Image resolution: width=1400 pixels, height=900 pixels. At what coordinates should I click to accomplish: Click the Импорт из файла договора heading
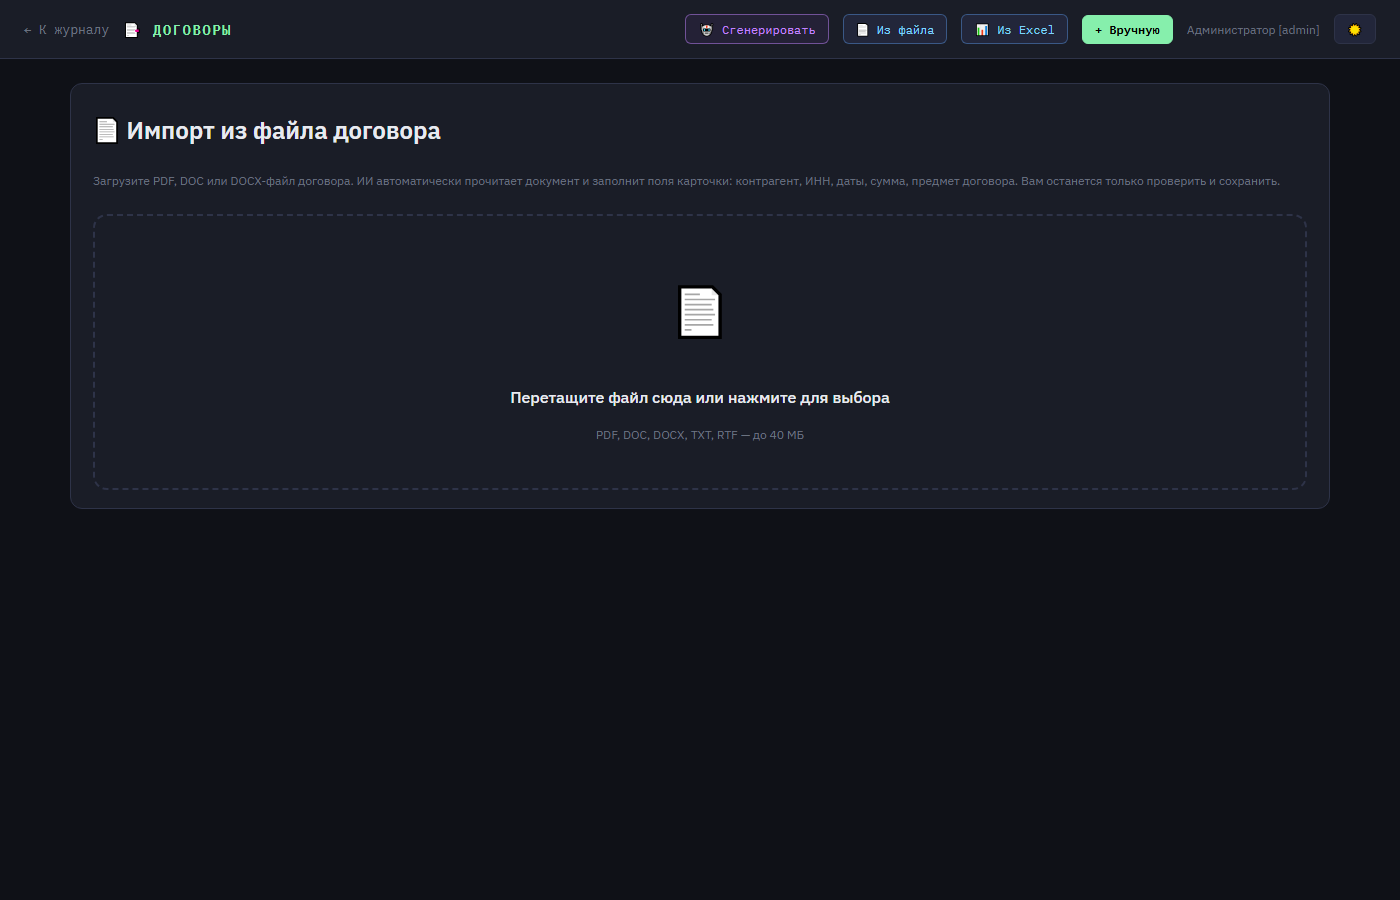coord(283,131)
